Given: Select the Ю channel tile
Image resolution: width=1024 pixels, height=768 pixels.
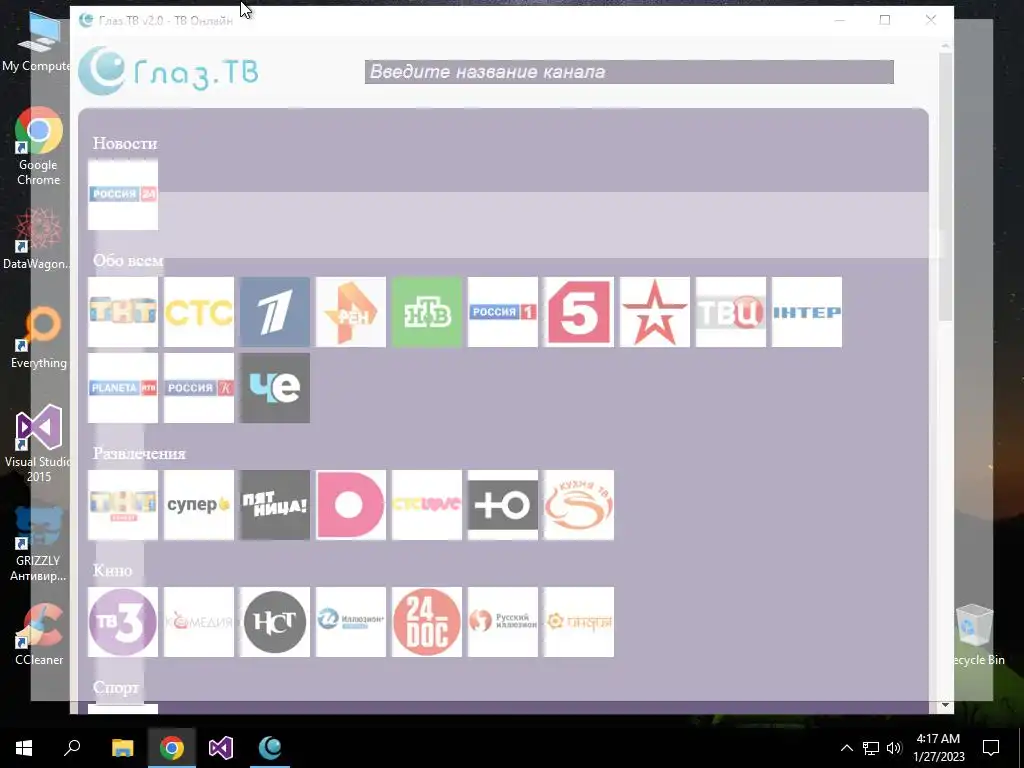Looking at the screenshot, I should coord(503,505).
